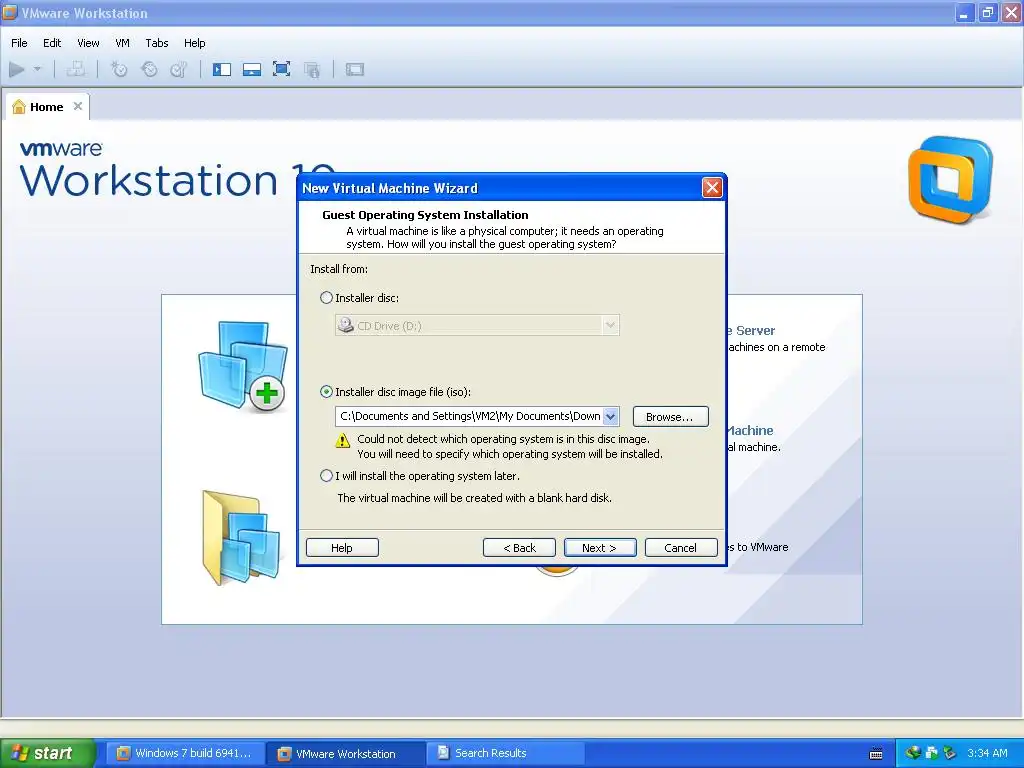Switch to the Home tab

point(46,107)
